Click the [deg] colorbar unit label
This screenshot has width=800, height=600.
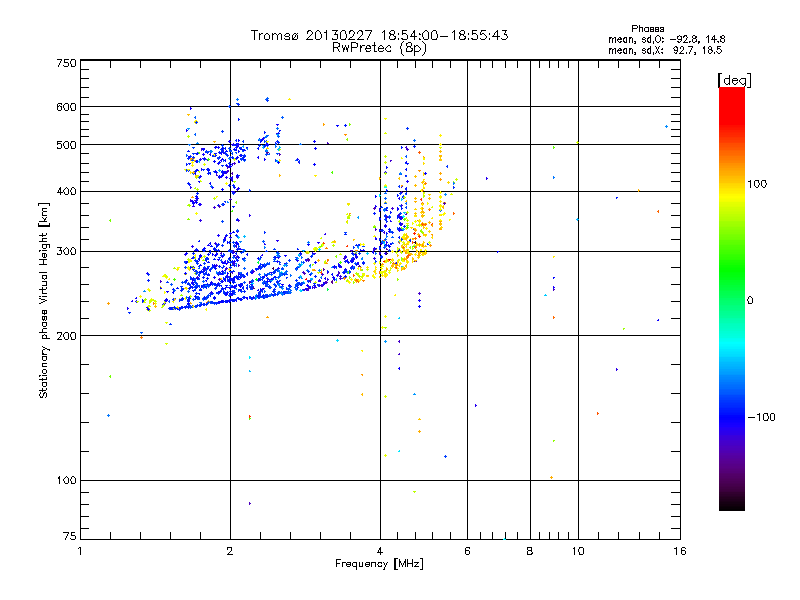click(x=734, y=80)
